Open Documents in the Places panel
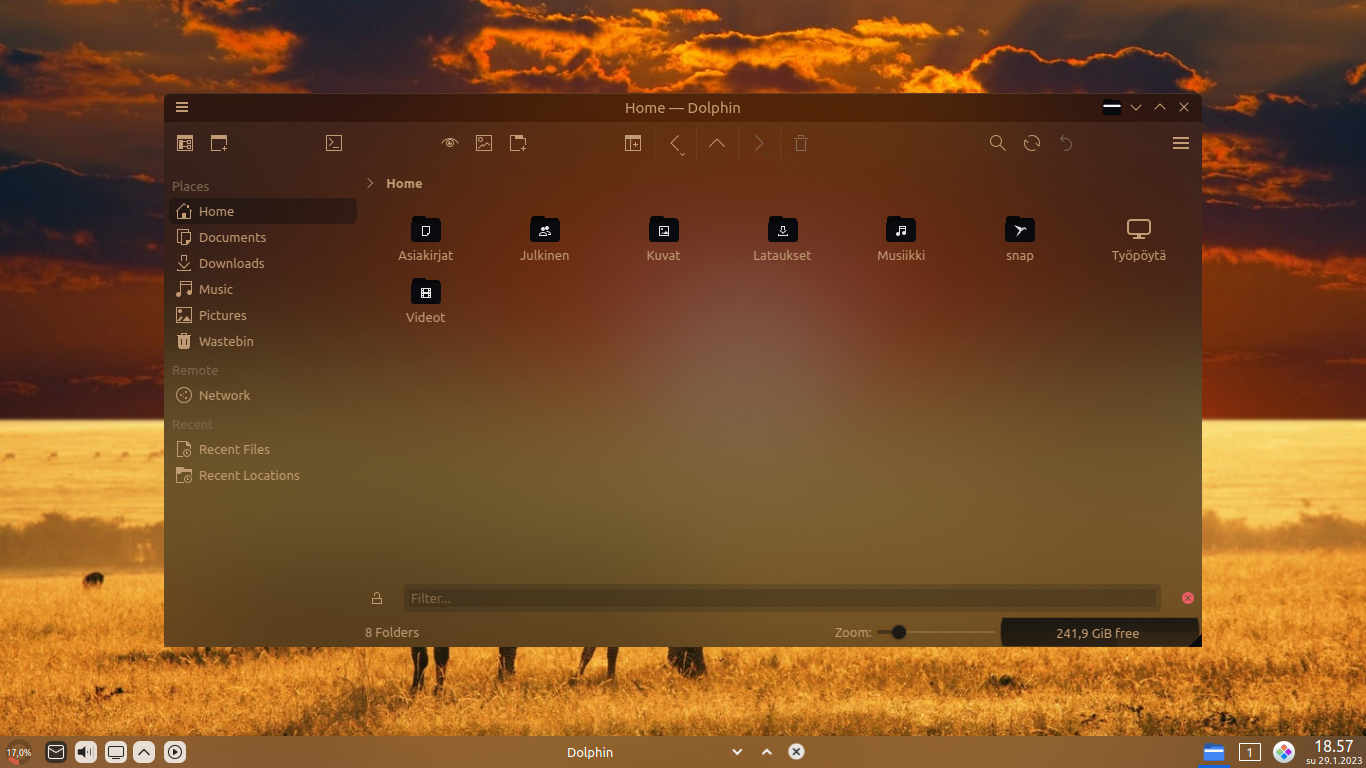The image size is (1366, 768). [263, 237]
